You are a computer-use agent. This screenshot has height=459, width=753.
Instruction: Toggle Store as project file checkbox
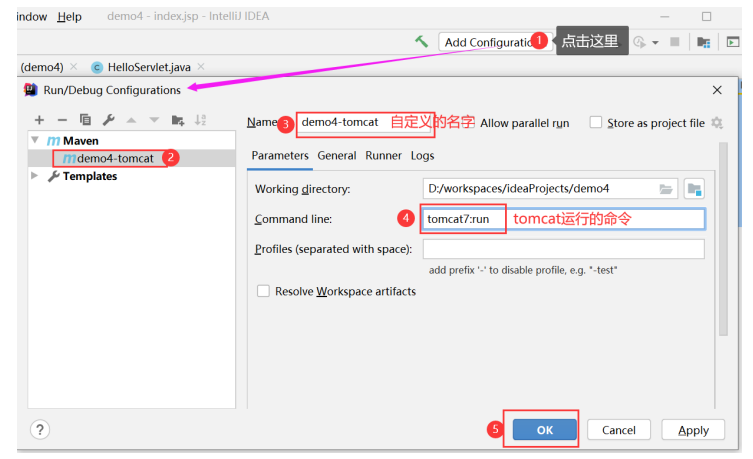click(595, 122)
